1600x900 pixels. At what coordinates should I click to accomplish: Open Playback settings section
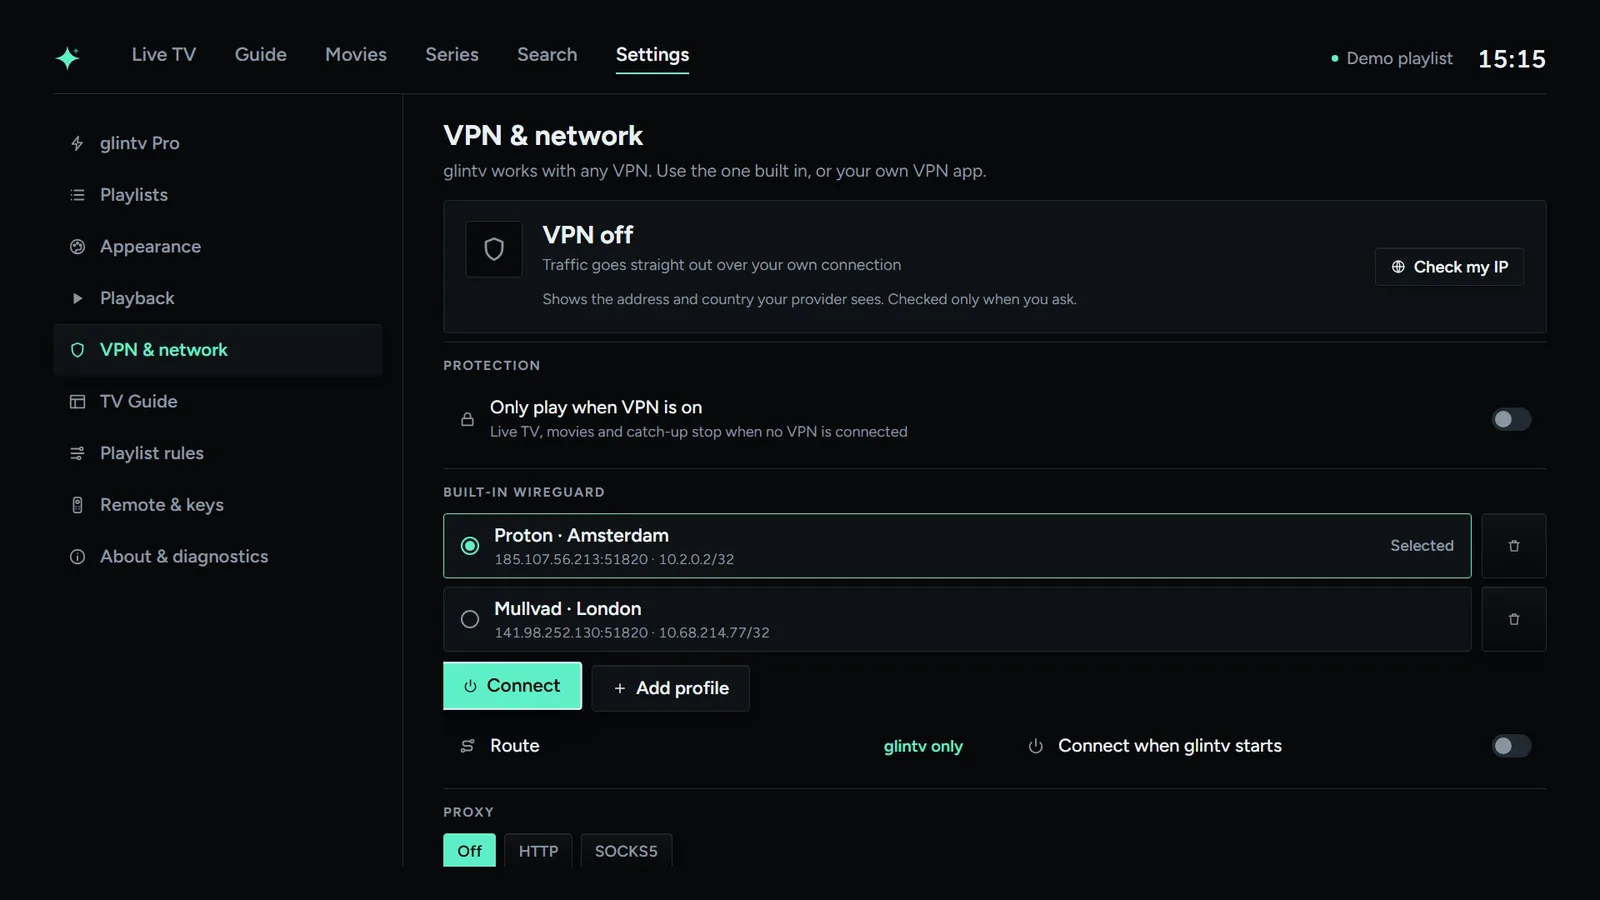[x=218, y=298]
